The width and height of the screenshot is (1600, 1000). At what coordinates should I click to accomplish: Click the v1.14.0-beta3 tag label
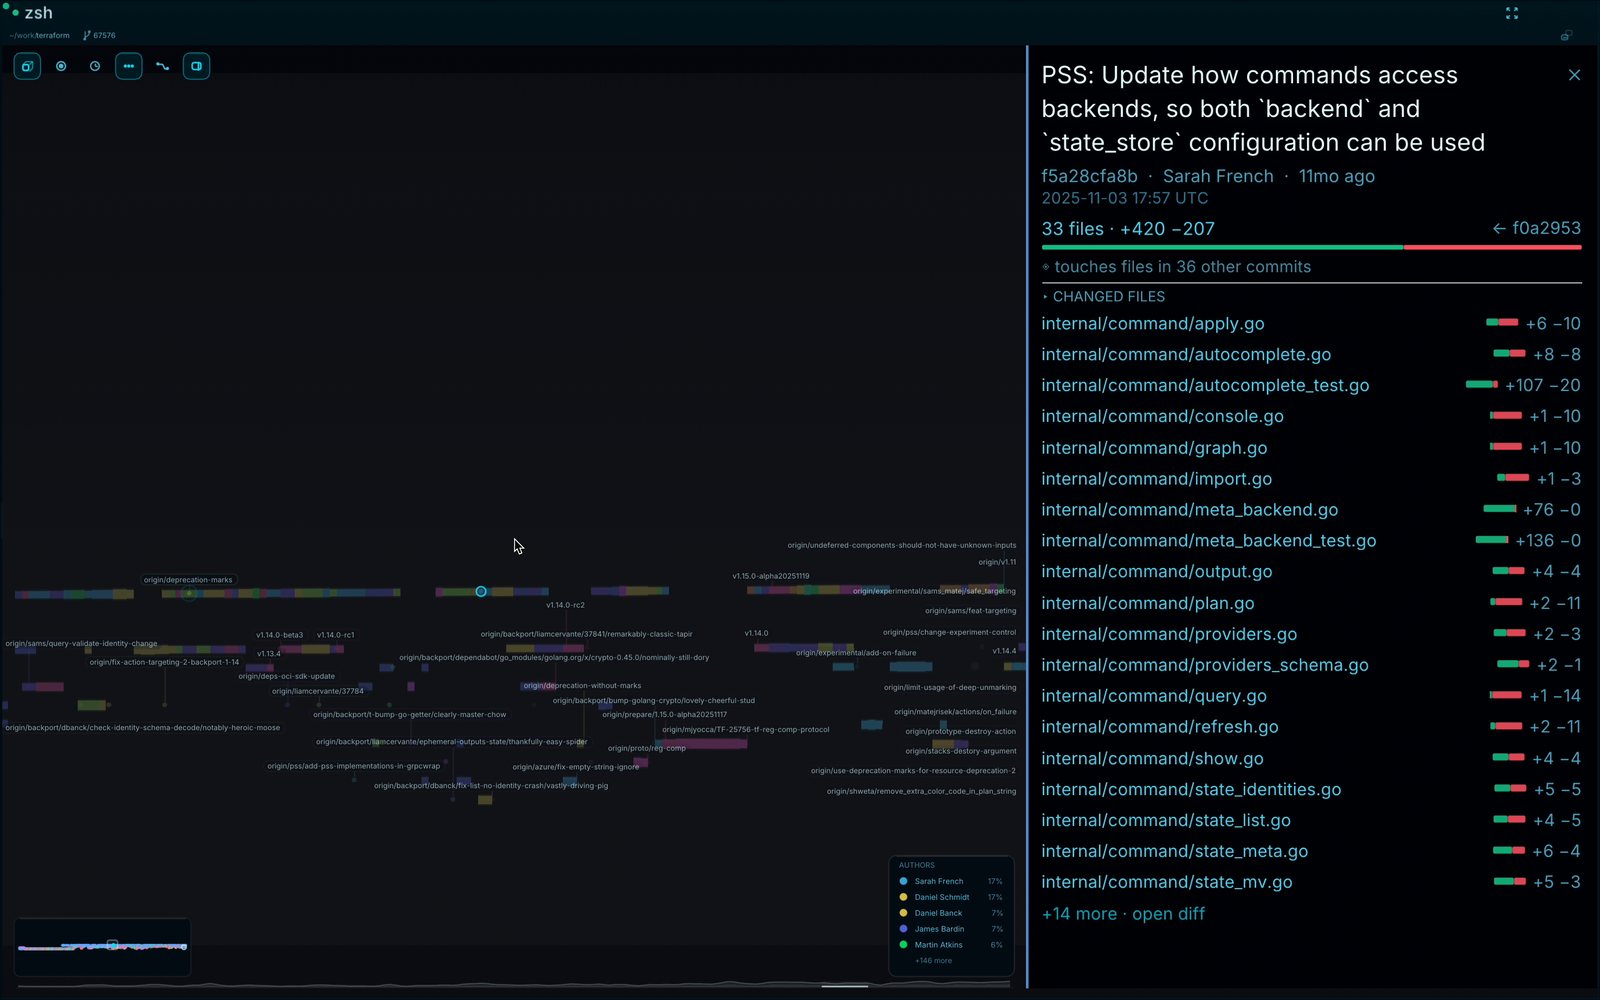tap(279, 635)
